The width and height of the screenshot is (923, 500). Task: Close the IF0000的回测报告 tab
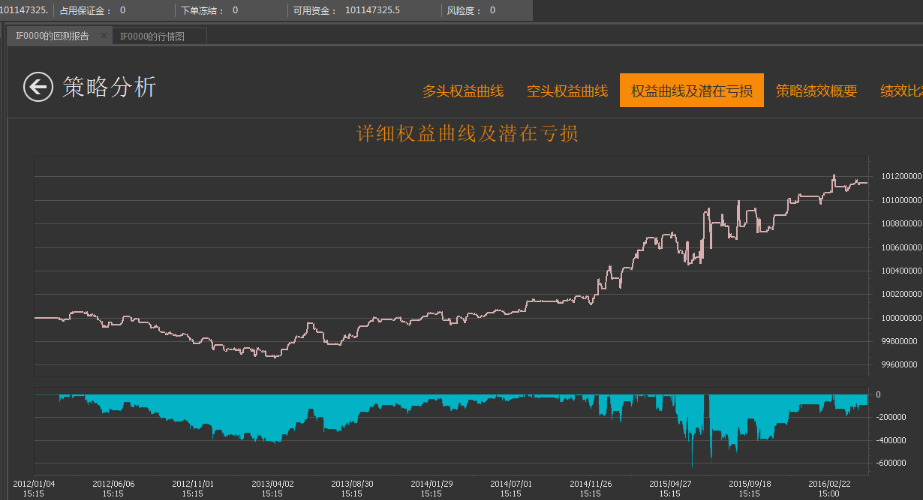pyautogui.click(x=101, y=36)
